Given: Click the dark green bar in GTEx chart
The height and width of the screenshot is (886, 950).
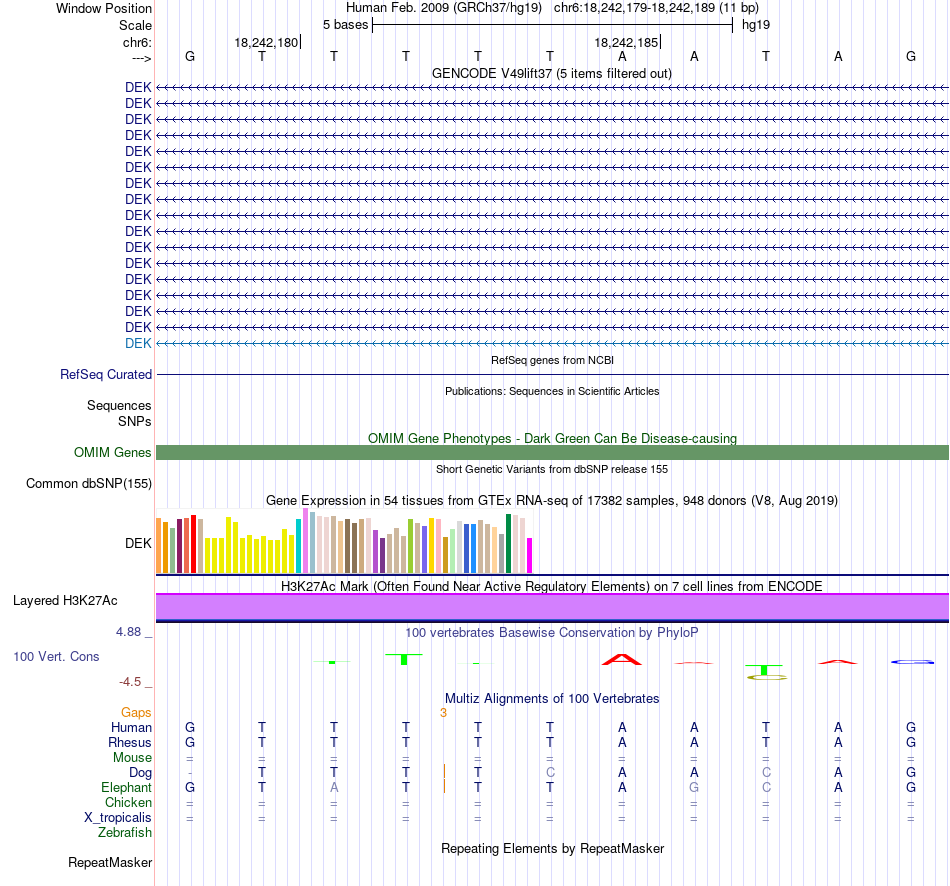Looking at the screenshot, I should [508, 543].
